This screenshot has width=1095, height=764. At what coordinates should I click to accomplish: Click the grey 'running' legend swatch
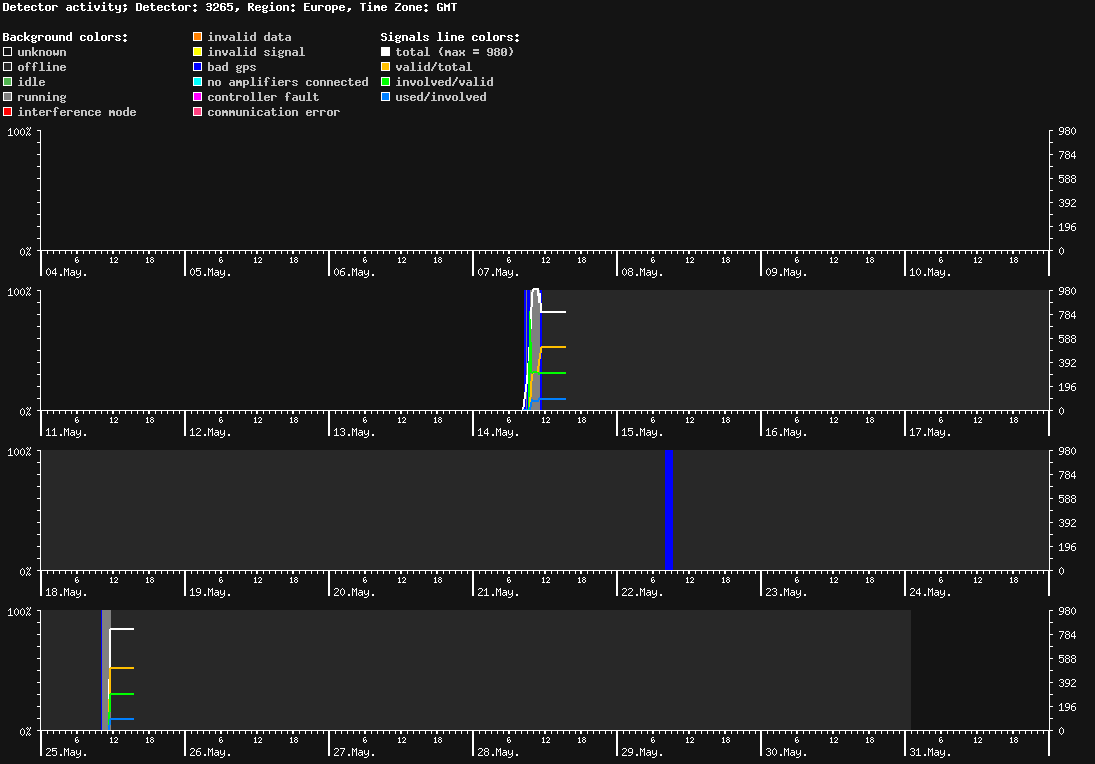8,96
